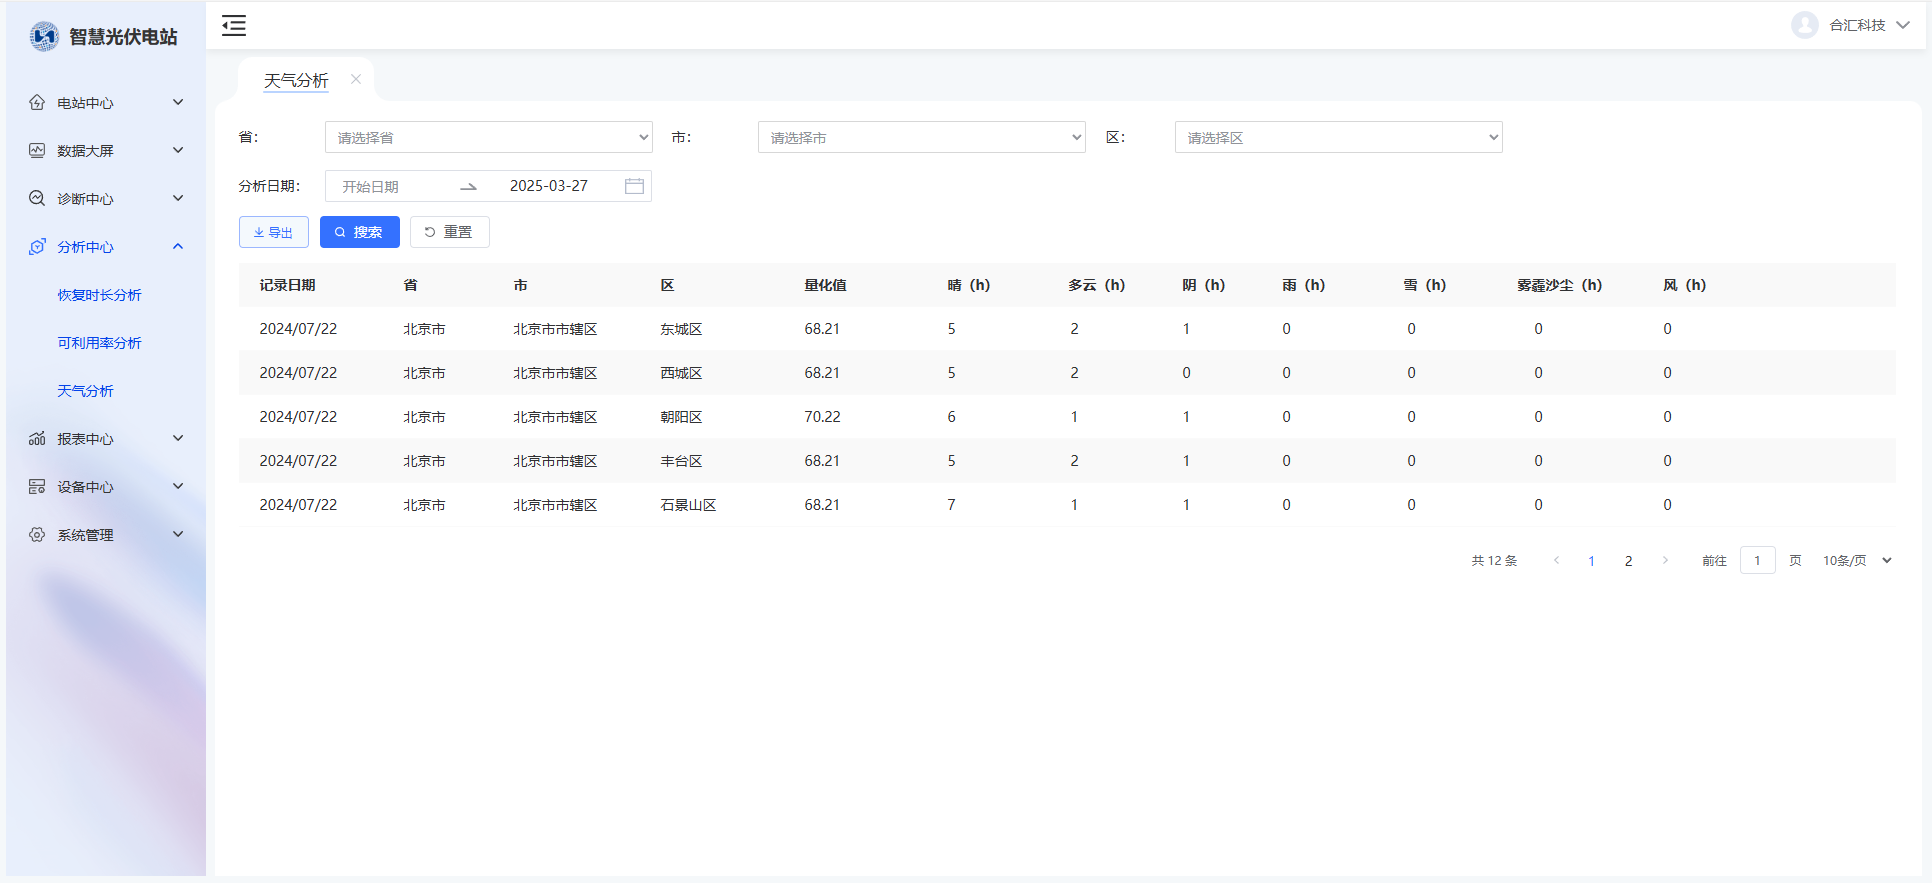Screen dimensions: 1932x883
Task: Open the 请选择区 district dropdown
Action: 1338,138
